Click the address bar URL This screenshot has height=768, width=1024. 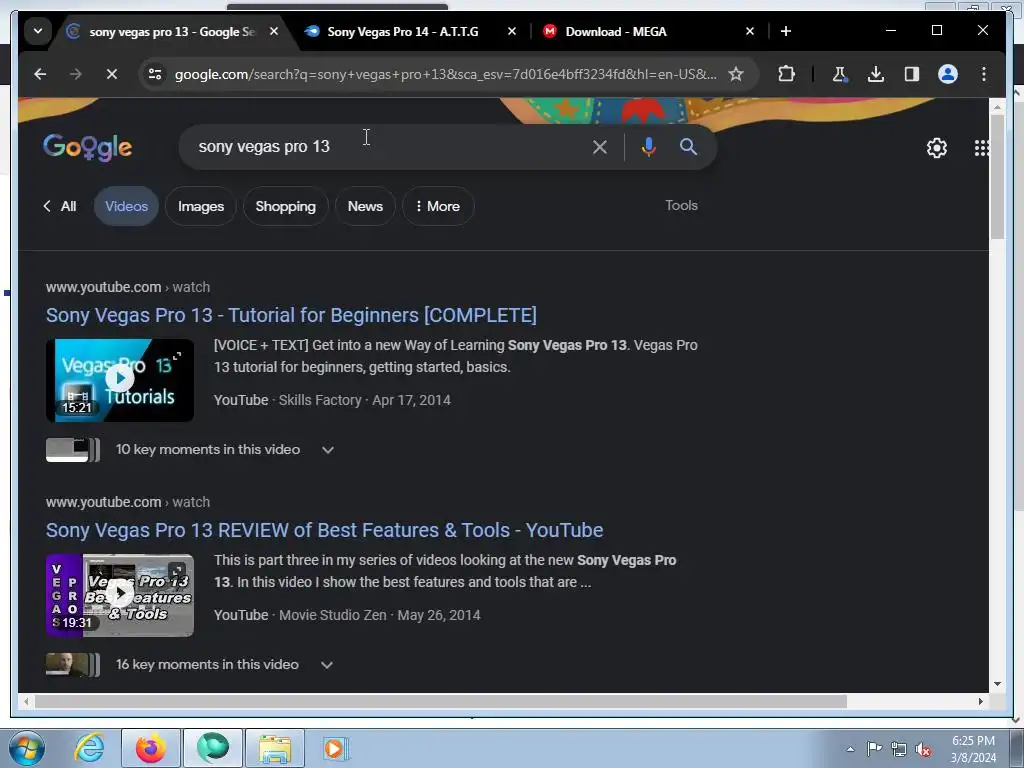(x=445, y=74)
